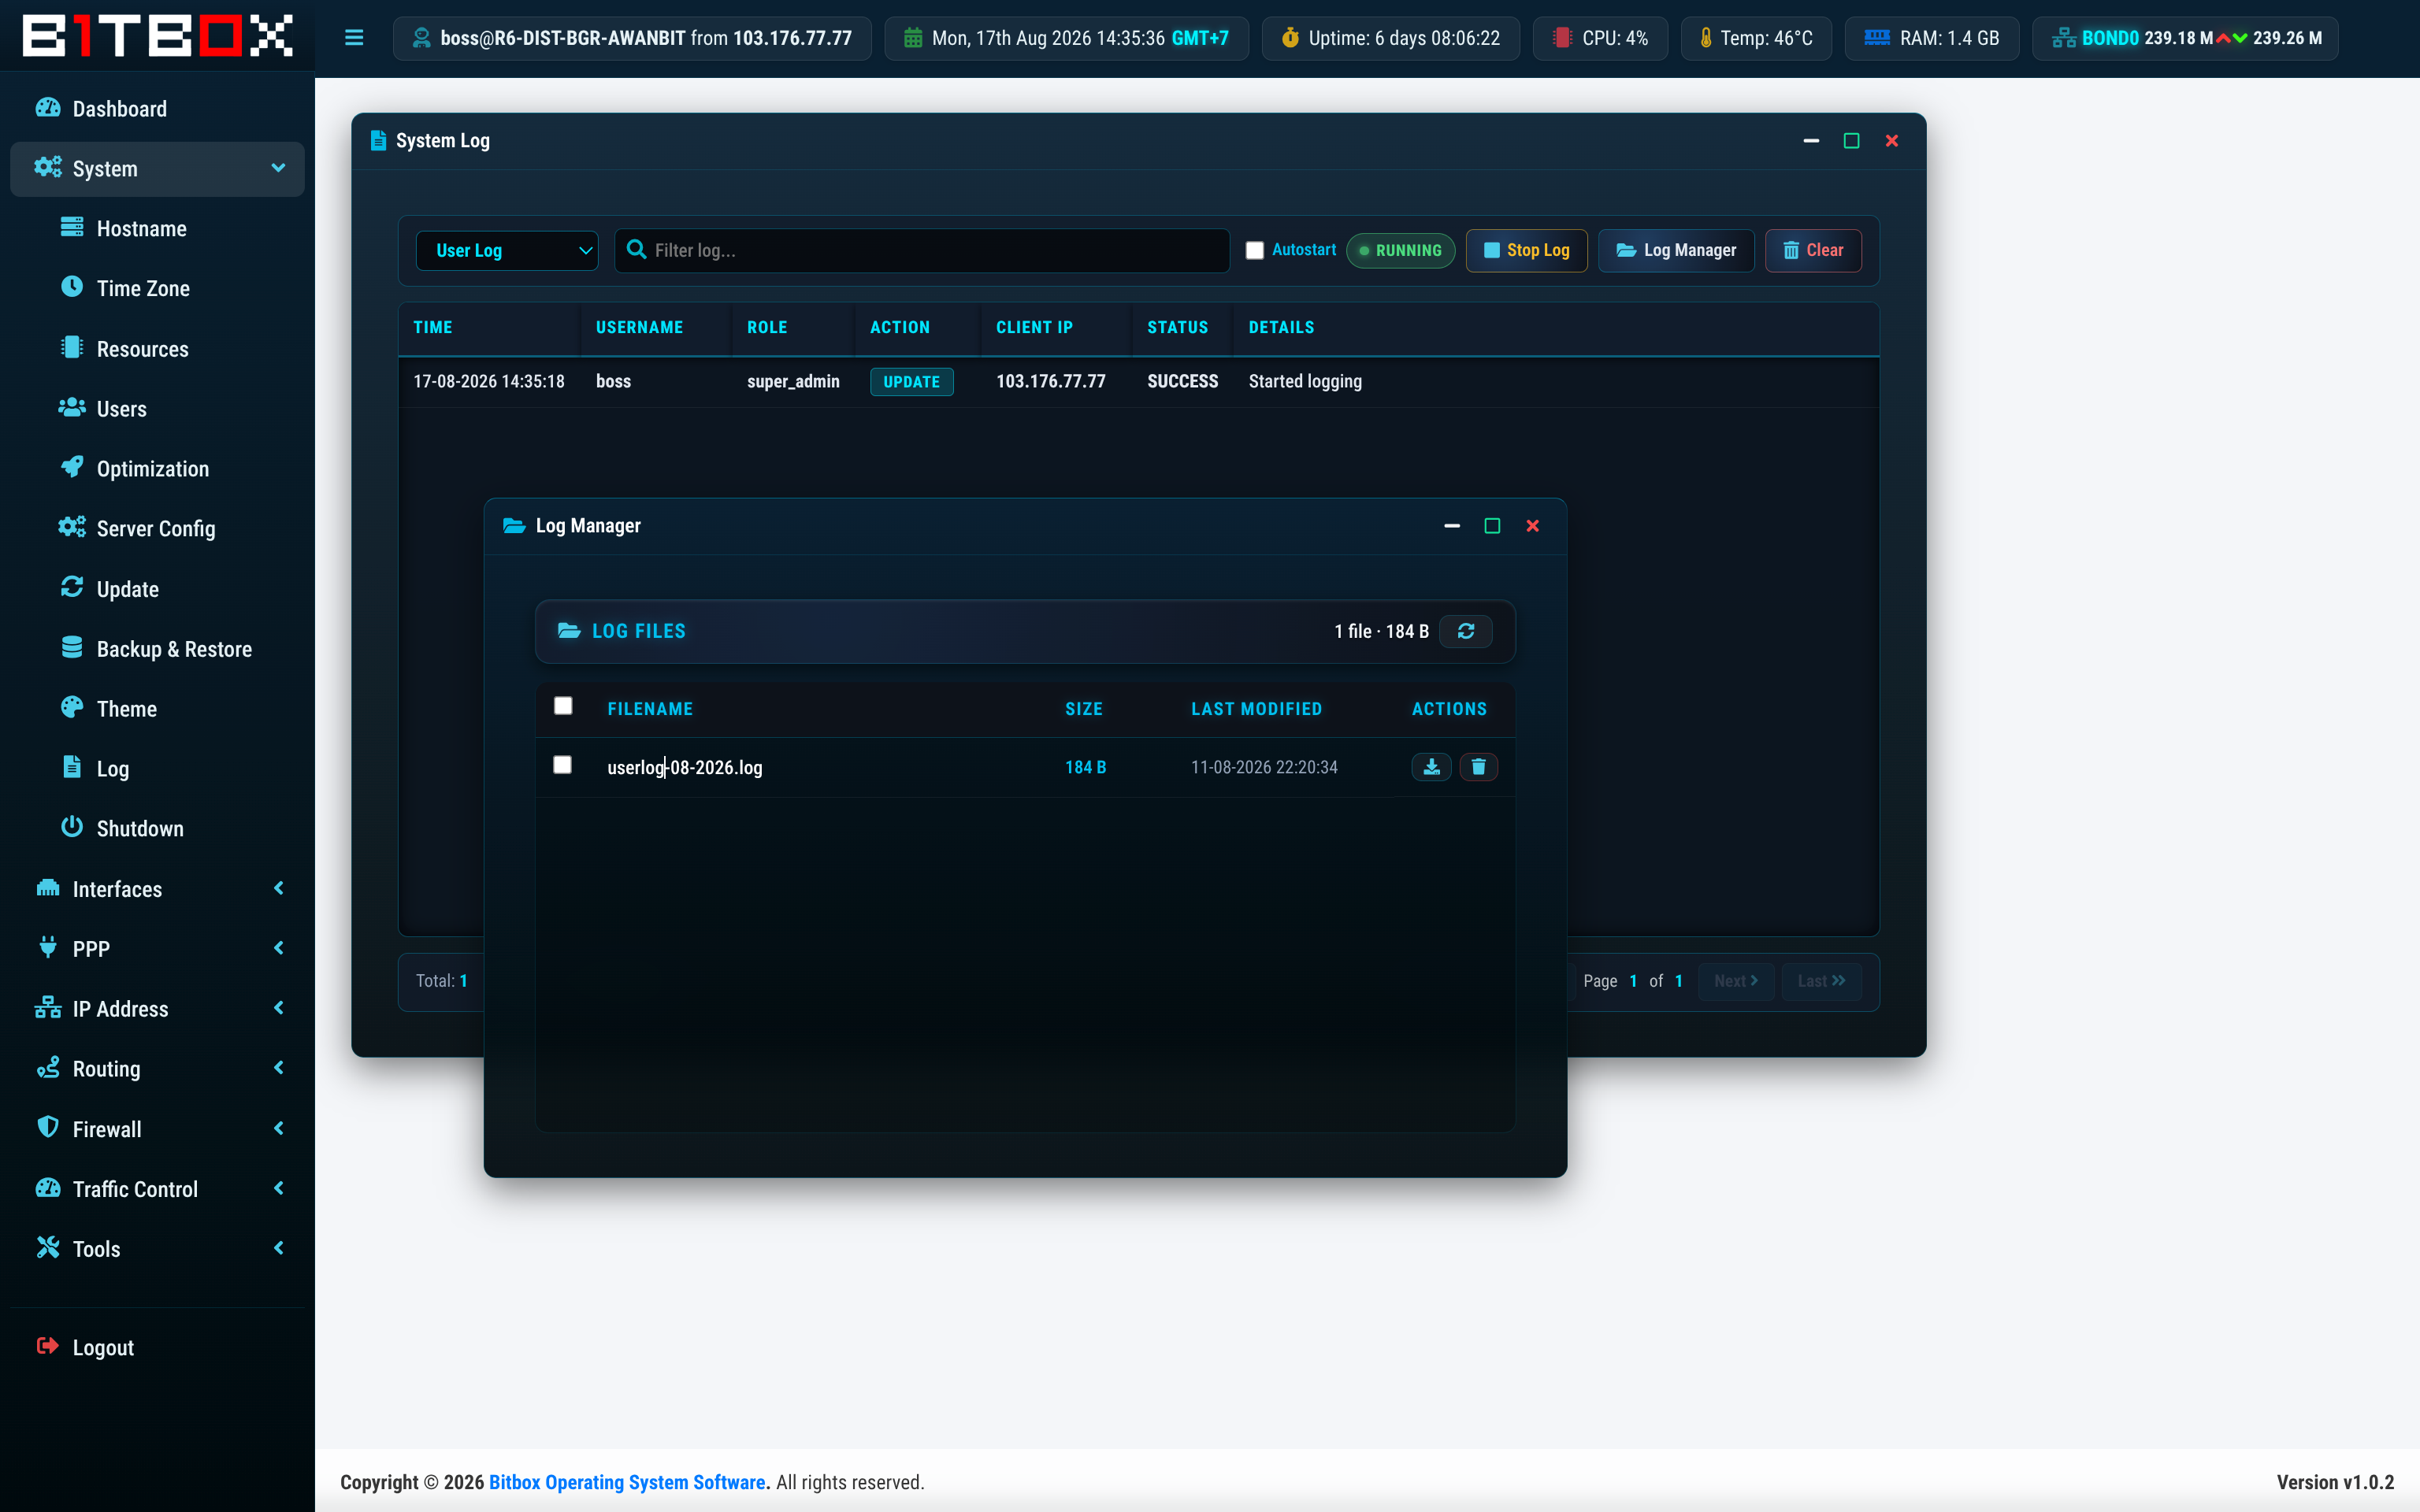This screenshot has width=2420, height=1512.
Task: Expand the Firewall menu
Action: point(157,1129)
